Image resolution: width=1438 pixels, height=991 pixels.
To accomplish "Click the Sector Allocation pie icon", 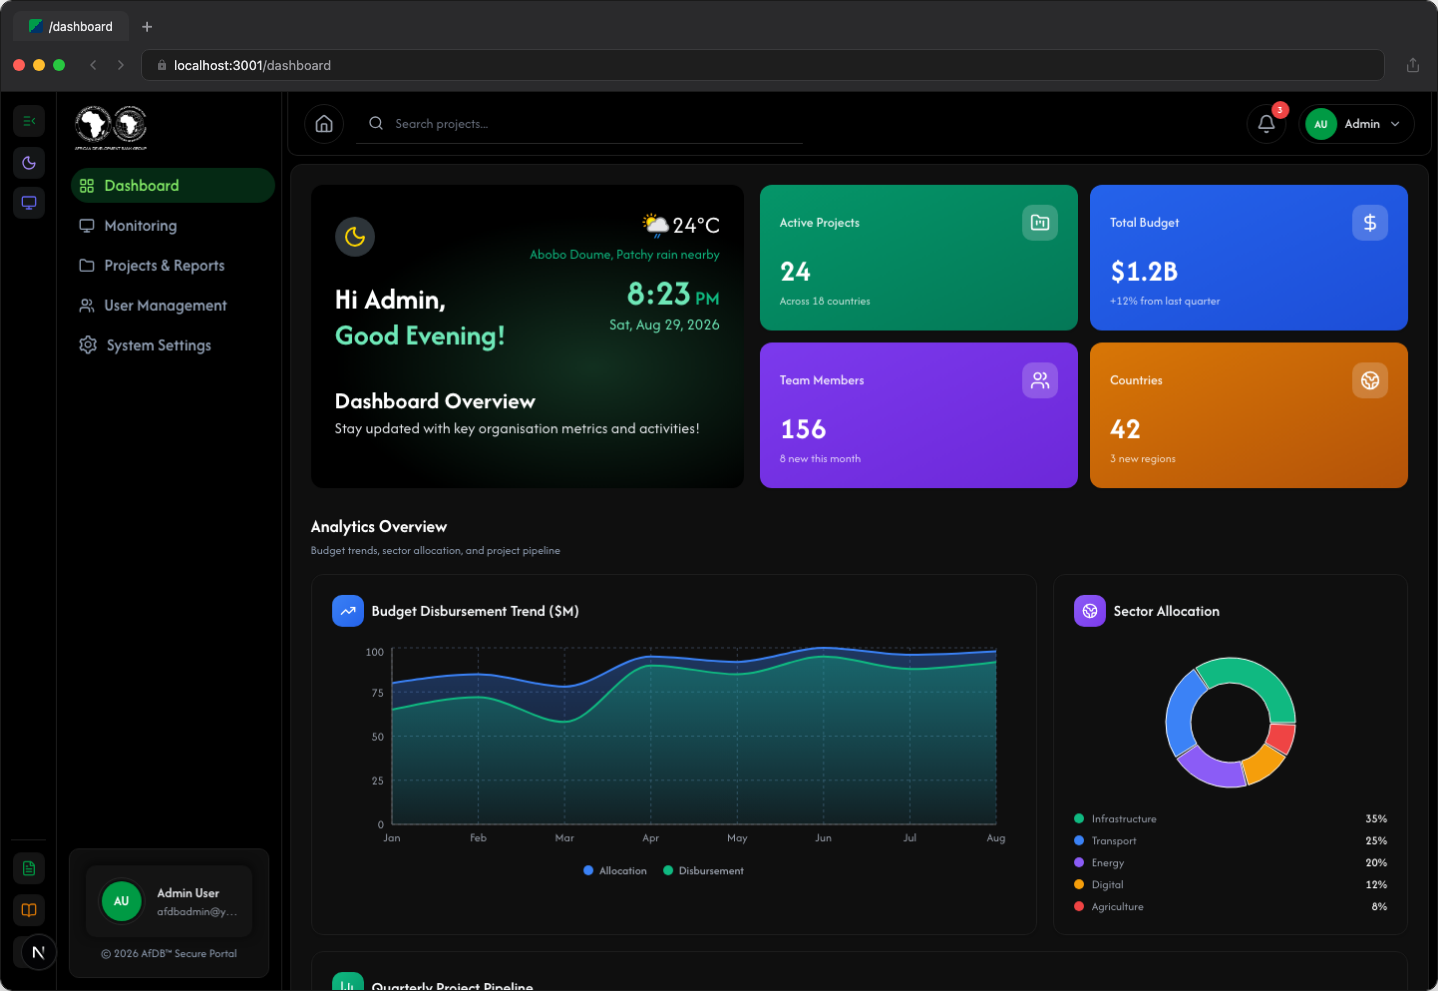I will [1090, 611].
